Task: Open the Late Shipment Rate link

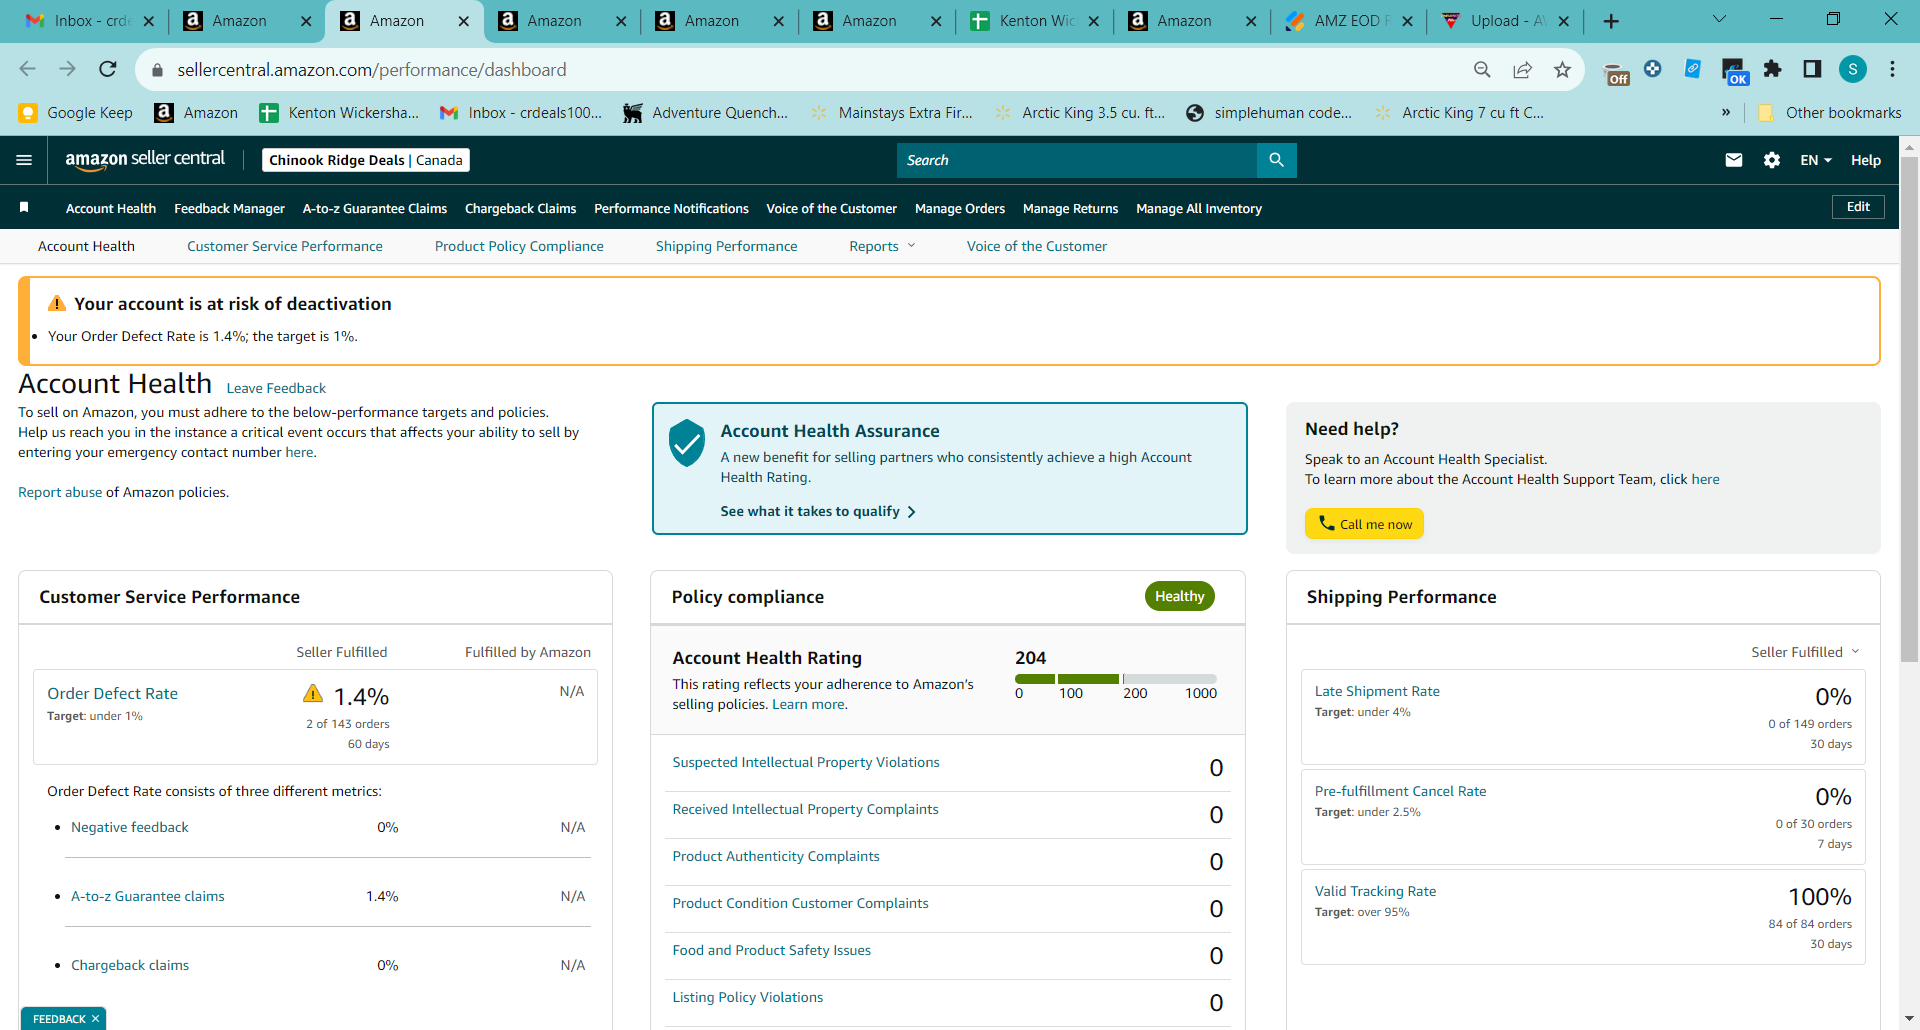Action: (x=1377, y=691)
